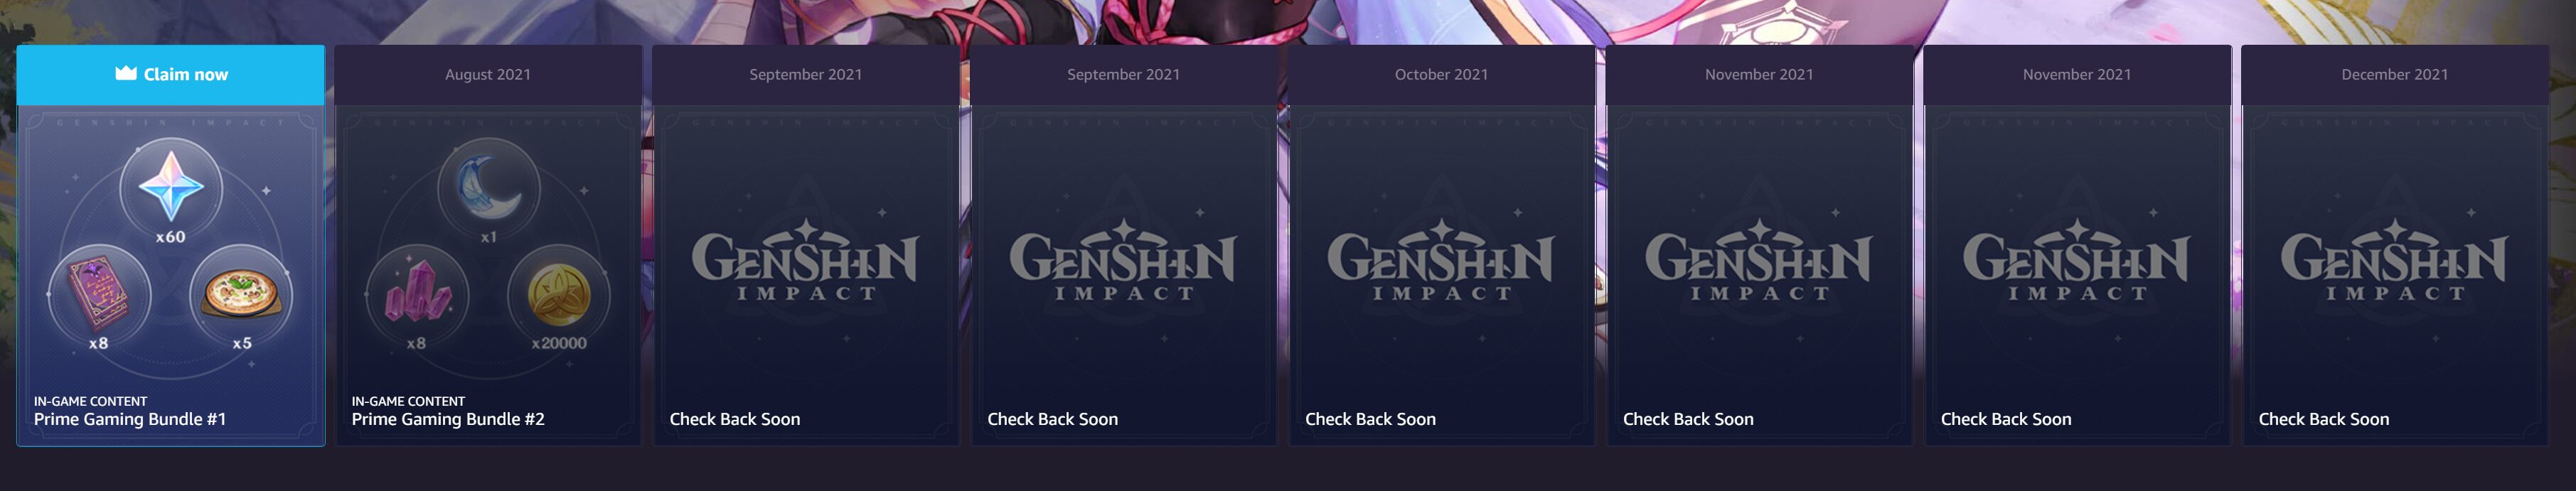Select the October 2021 header
This screenshot has width=2576, height=491.
coord(1442,75)
